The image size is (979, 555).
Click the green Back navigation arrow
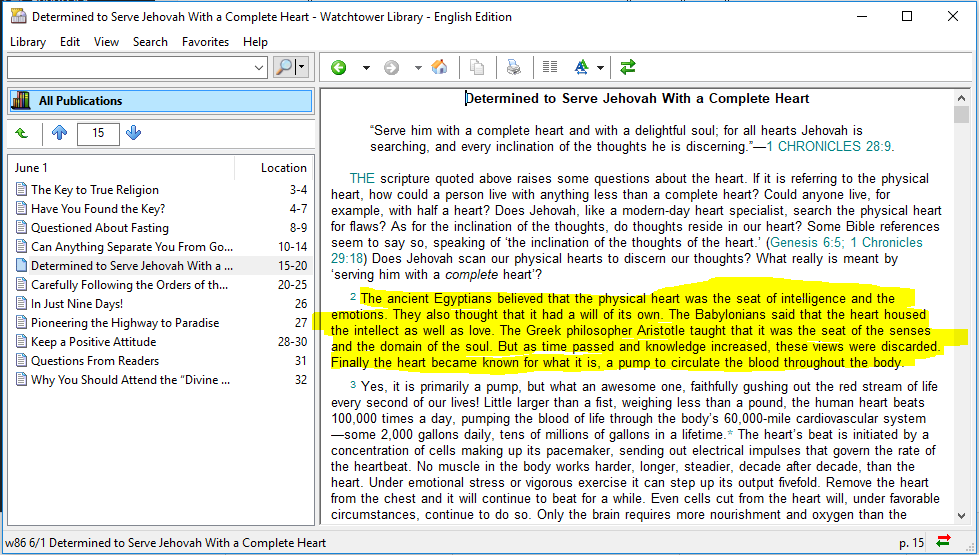339,68
